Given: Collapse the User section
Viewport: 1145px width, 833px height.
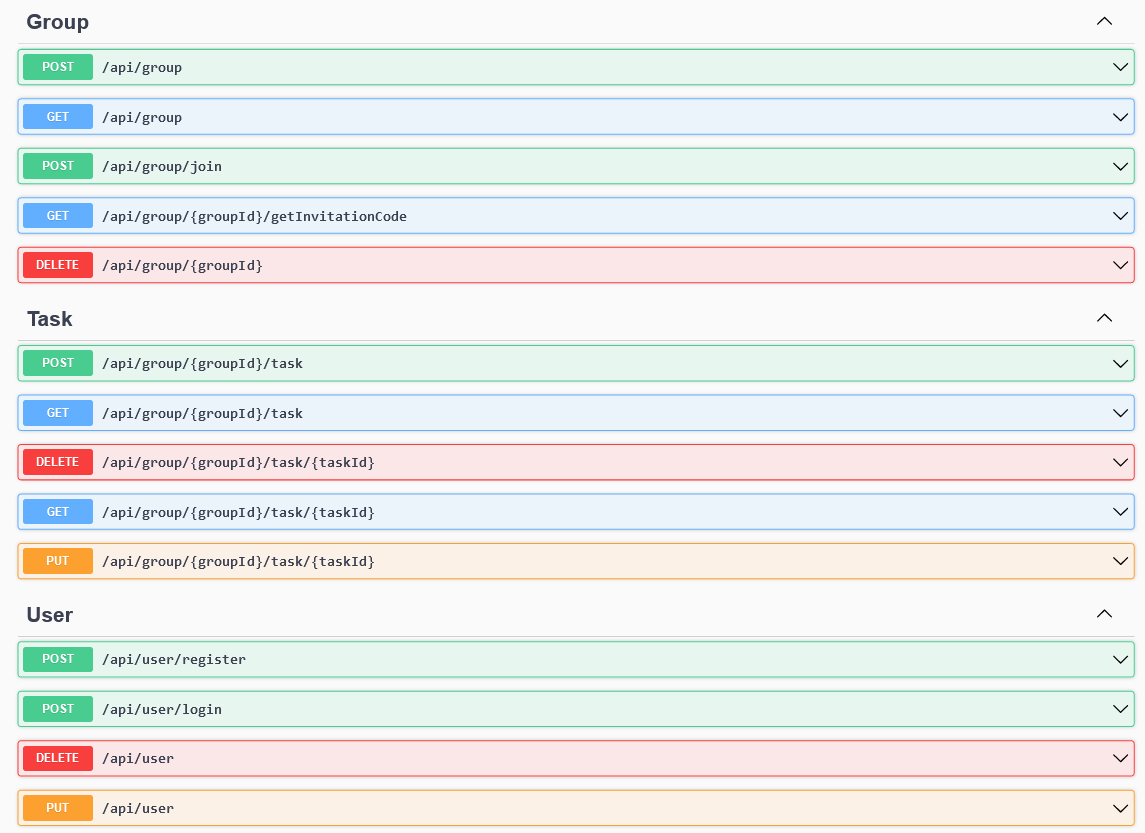Looking at the screenshot, I should coord(1104,613).
